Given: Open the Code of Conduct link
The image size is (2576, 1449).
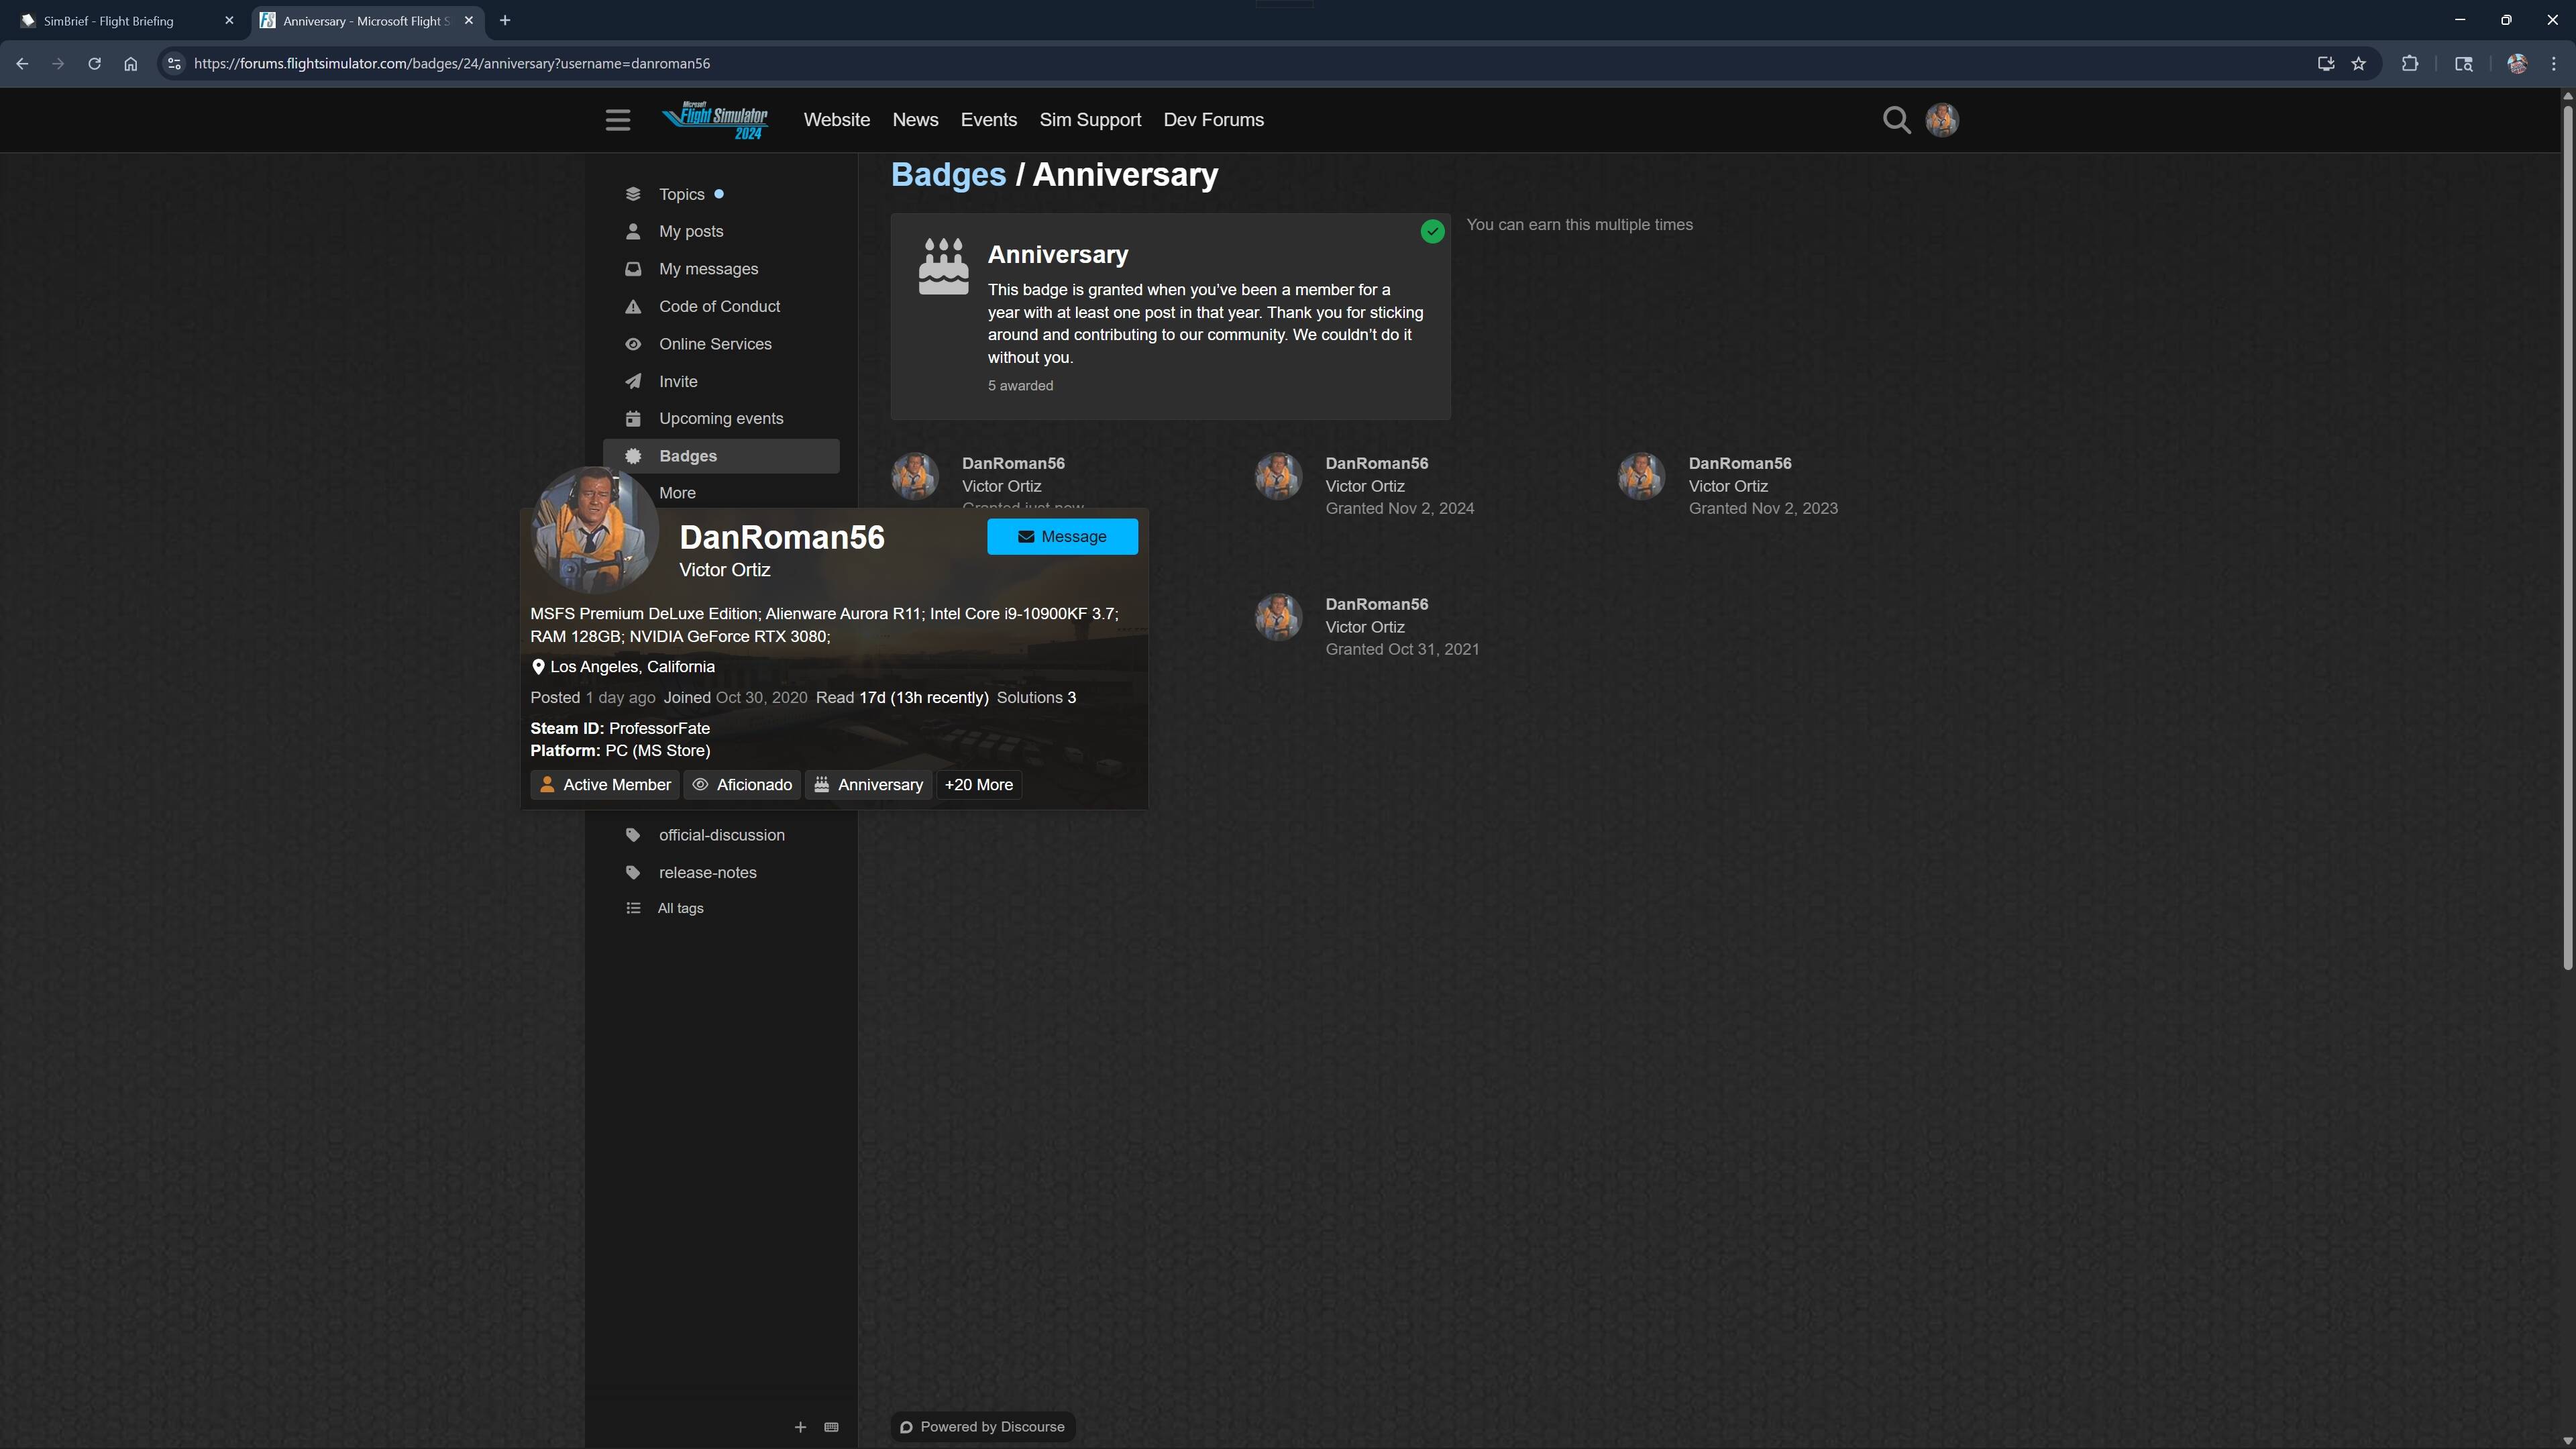Looking at the screenshot, I should point(719,306).
